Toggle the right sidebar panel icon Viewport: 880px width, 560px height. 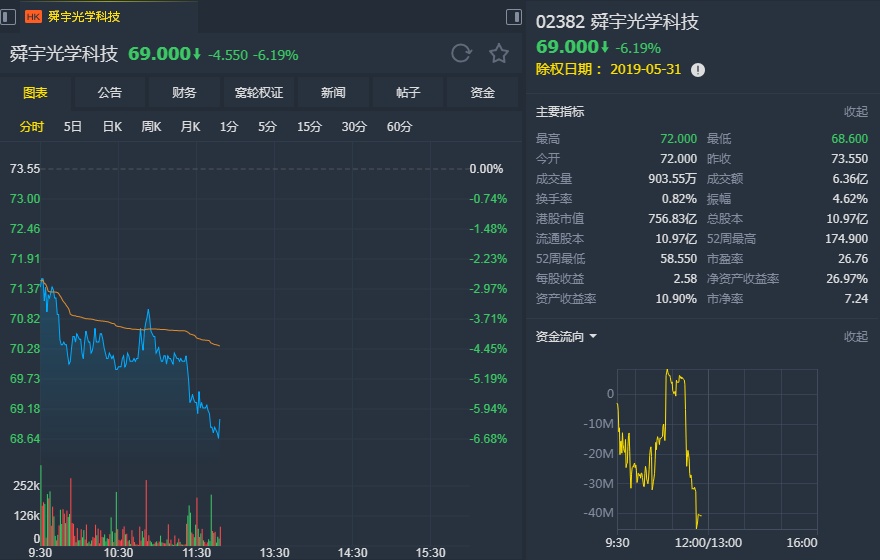tap(514, 16)
